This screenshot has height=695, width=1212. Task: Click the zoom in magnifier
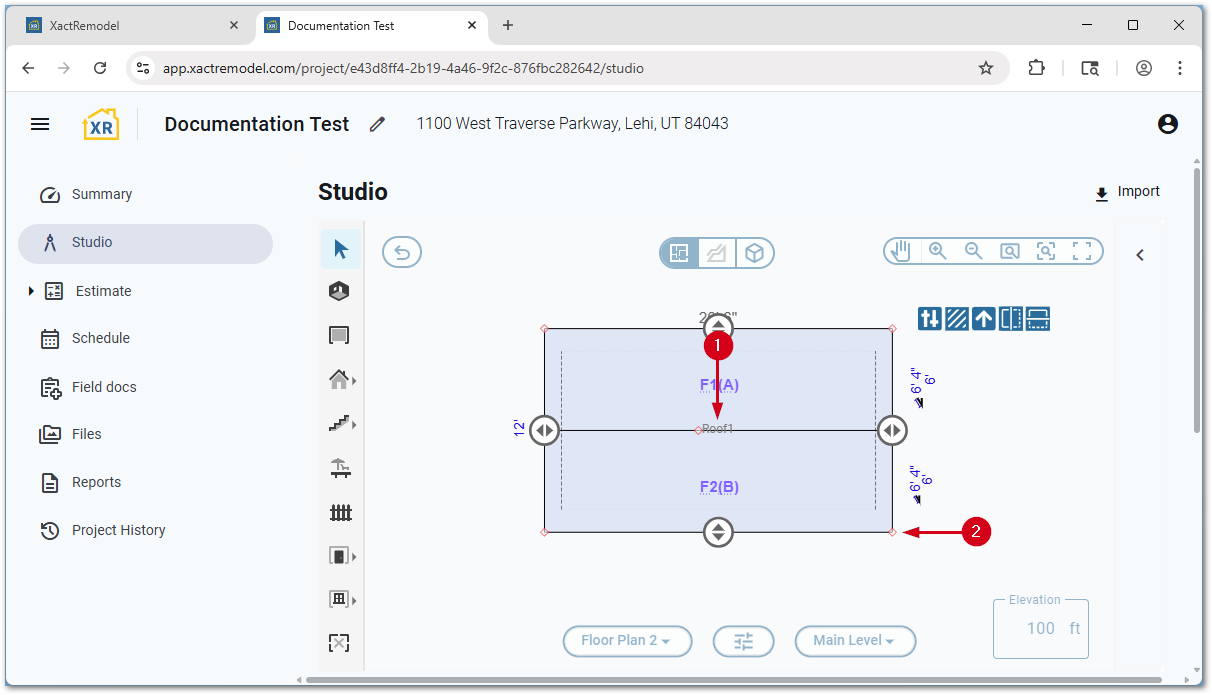point(937,252)
